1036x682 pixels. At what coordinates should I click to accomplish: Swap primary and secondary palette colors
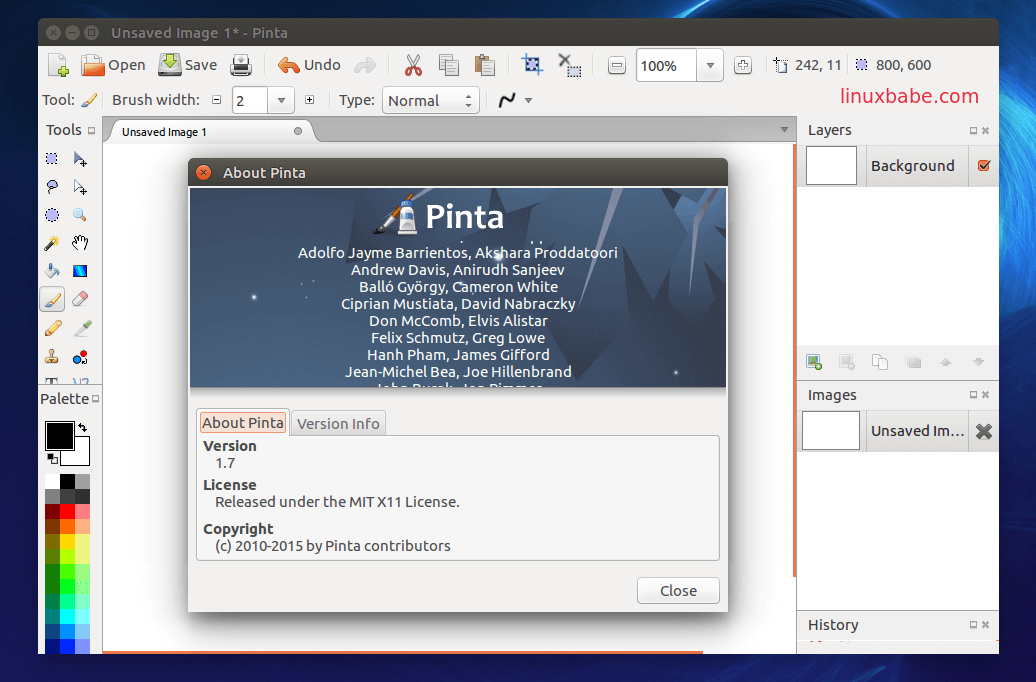pyautogui.click(x=82, y=427)
